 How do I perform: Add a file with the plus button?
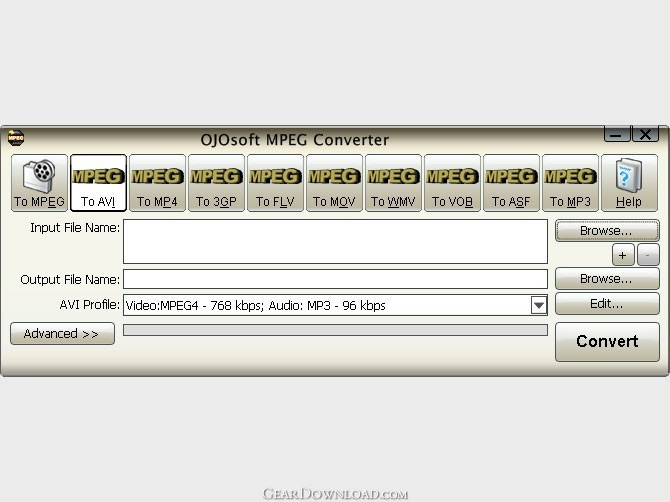pos(623,255)
